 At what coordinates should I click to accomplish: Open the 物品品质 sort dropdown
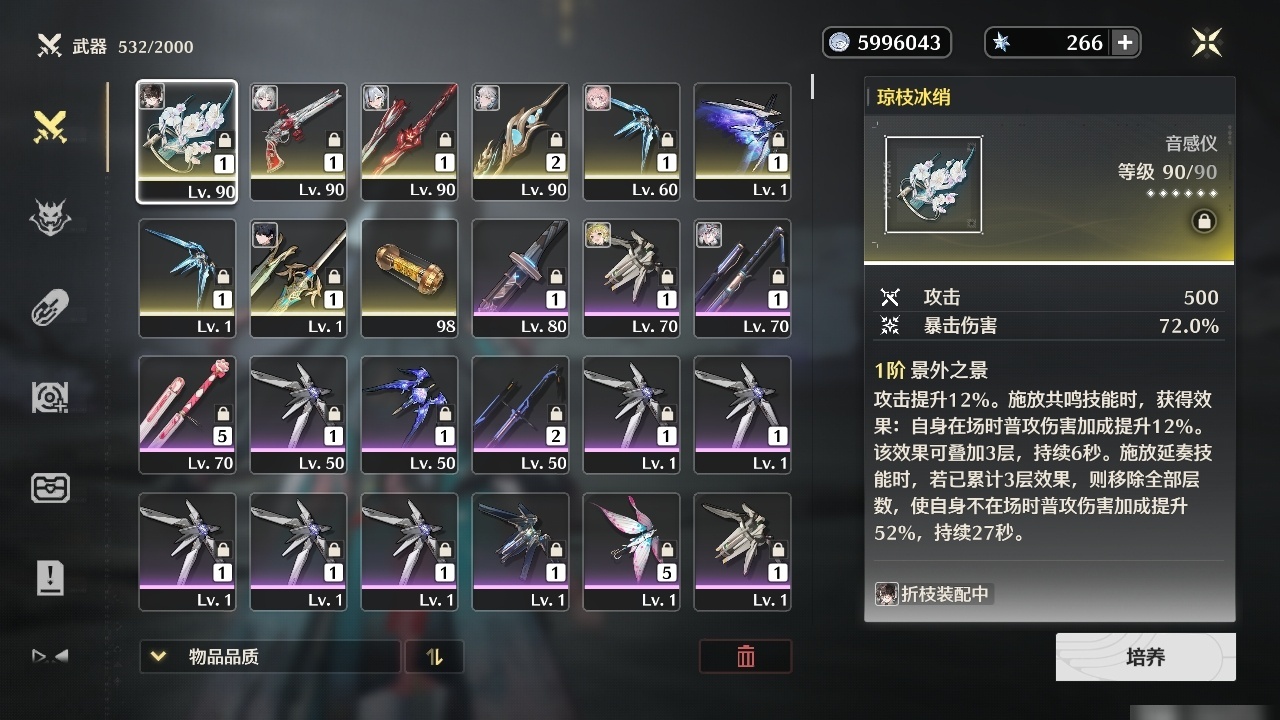pos(269,657)
